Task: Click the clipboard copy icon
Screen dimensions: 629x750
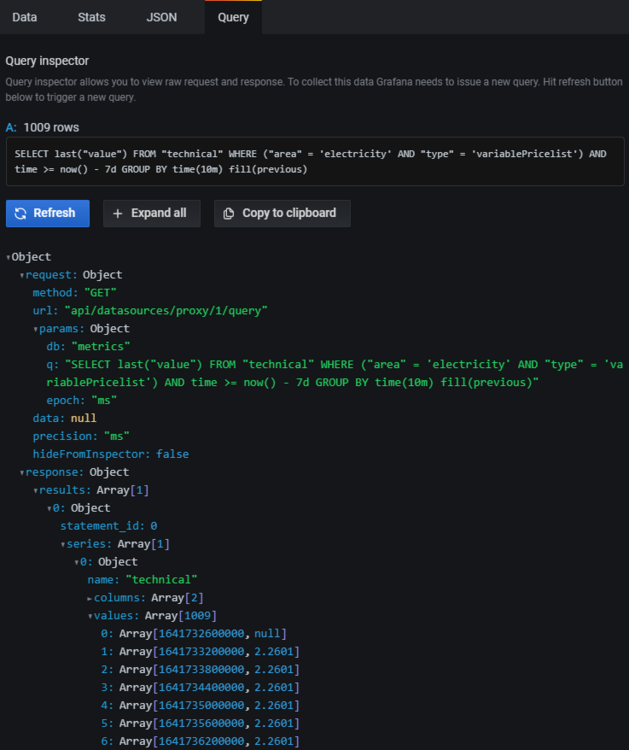Action: [x=229, y=213]
